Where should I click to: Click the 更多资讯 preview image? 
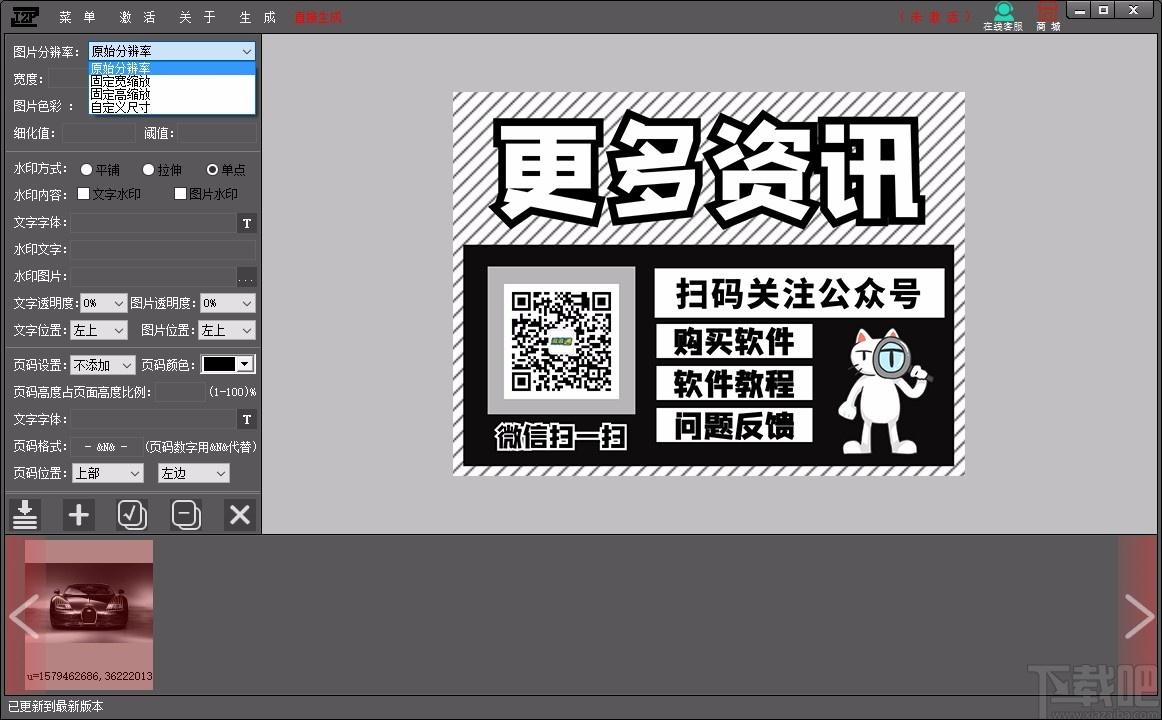tap(708, 284)
